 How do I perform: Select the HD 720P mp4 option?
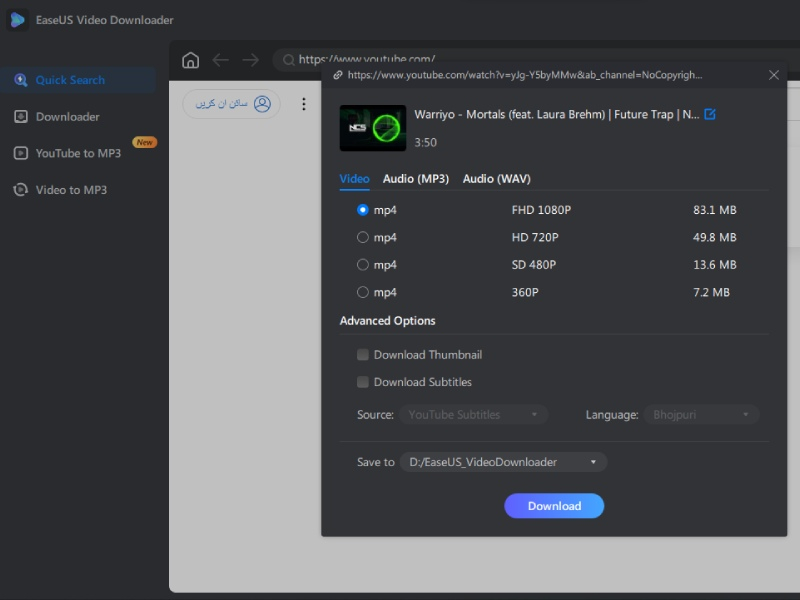pos(363,237)
